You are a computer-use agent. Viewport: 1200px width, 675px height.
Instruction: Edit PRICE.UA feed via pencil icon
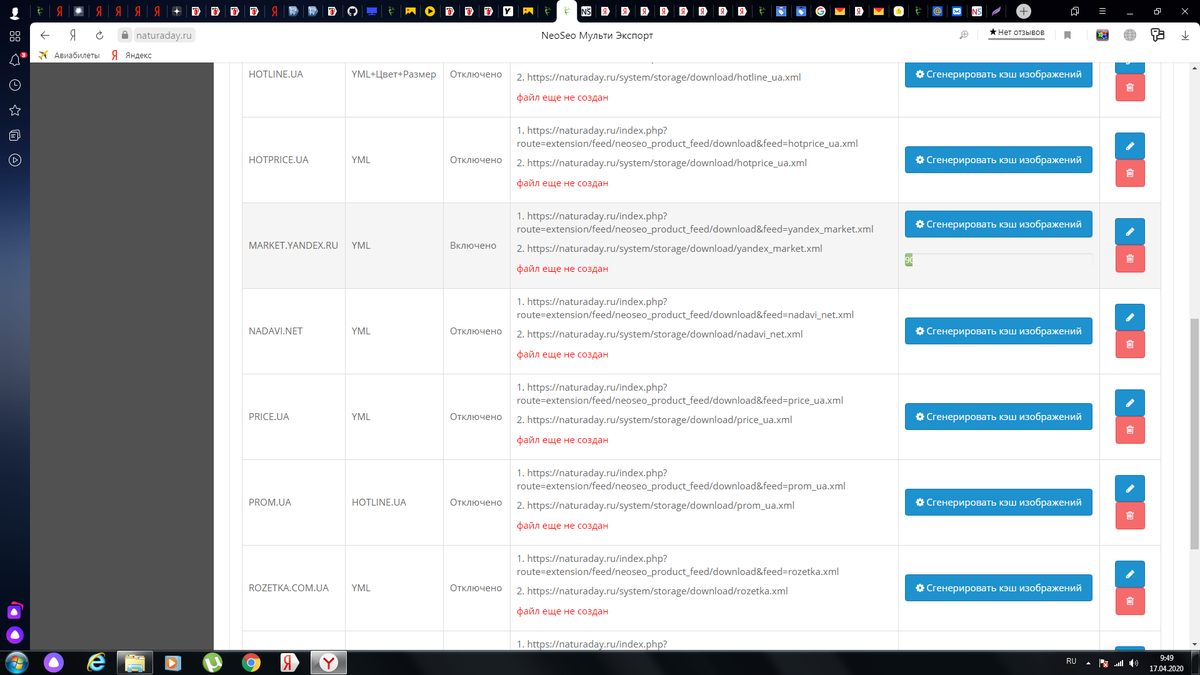pos(1129,403)
